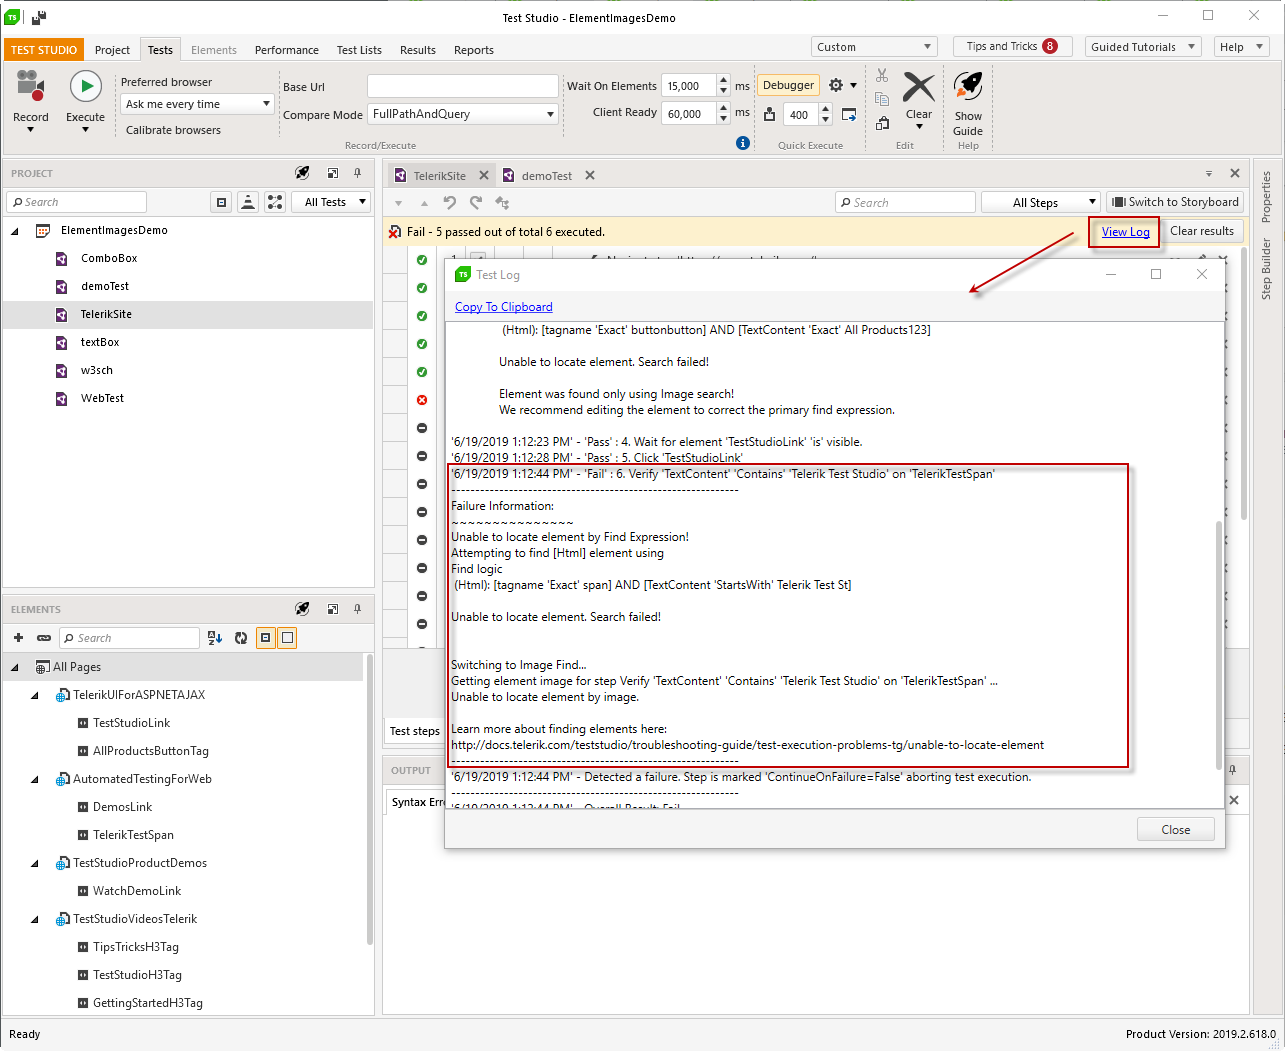Click the nodes graph icon in Project toolbar
The height and width of the screenshot is (1051, 1285).
(275, 202)
